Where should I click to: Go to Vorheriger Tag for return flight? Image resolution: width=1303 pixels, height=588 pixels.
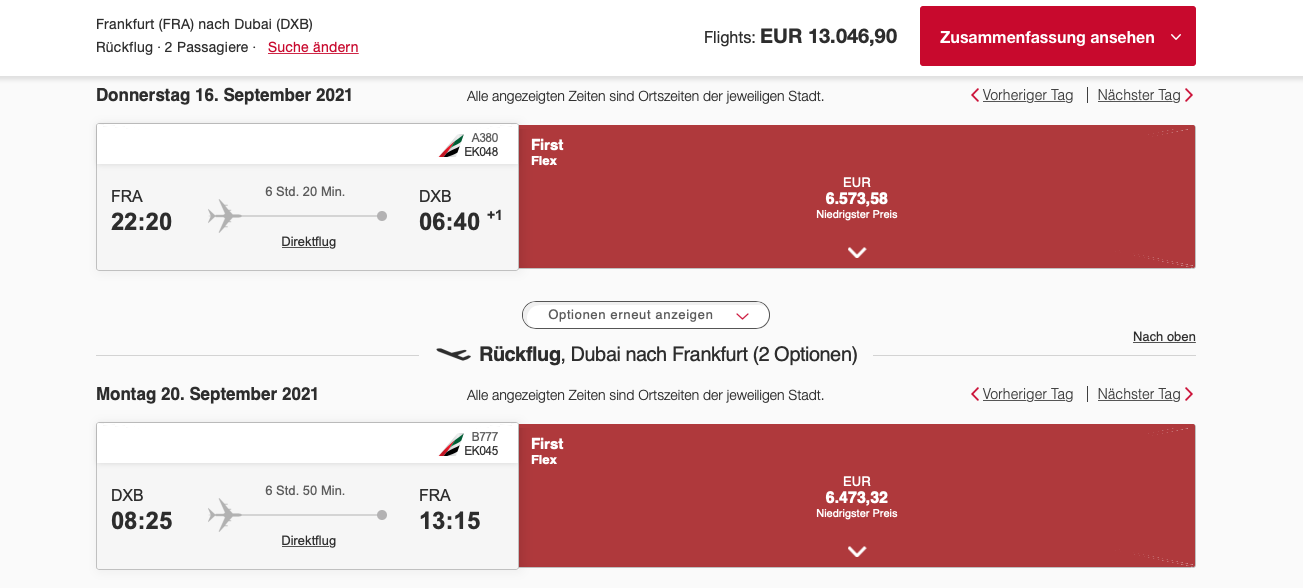click(1027, 395)
